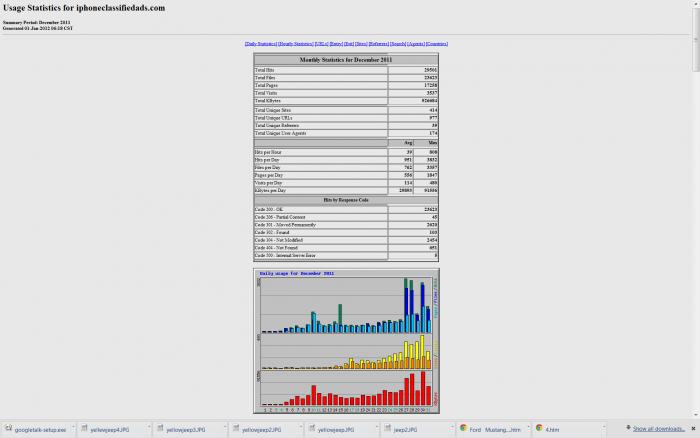
Task: Expand options arrow for yellowjeep4.JPG download
Action: pos(149,429)
